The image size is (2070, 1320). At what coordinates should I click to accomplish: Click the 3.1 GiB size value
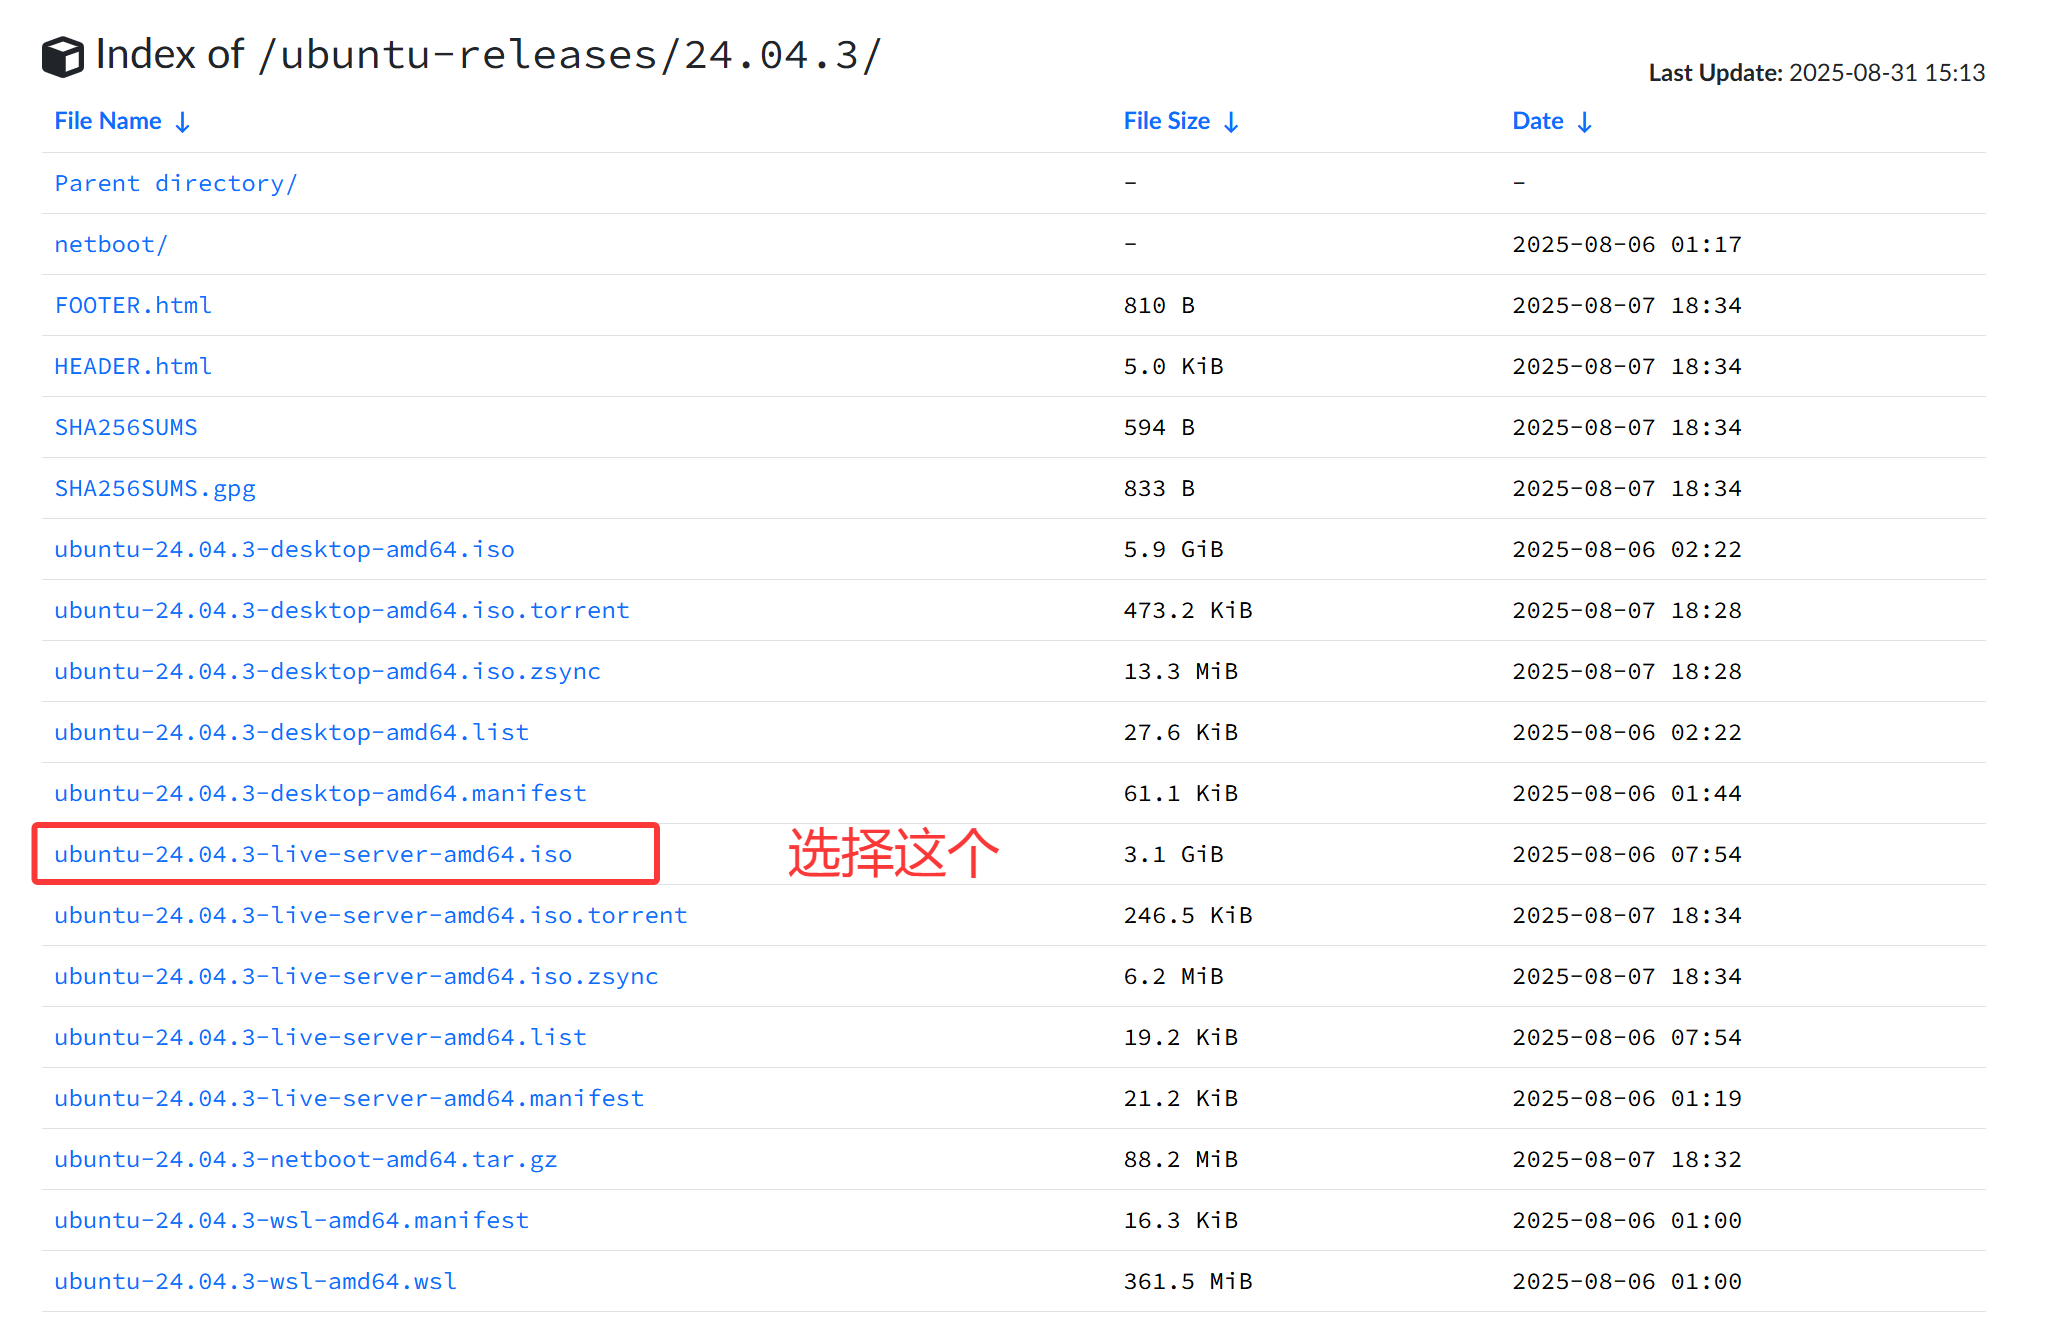pos(1173,854)
